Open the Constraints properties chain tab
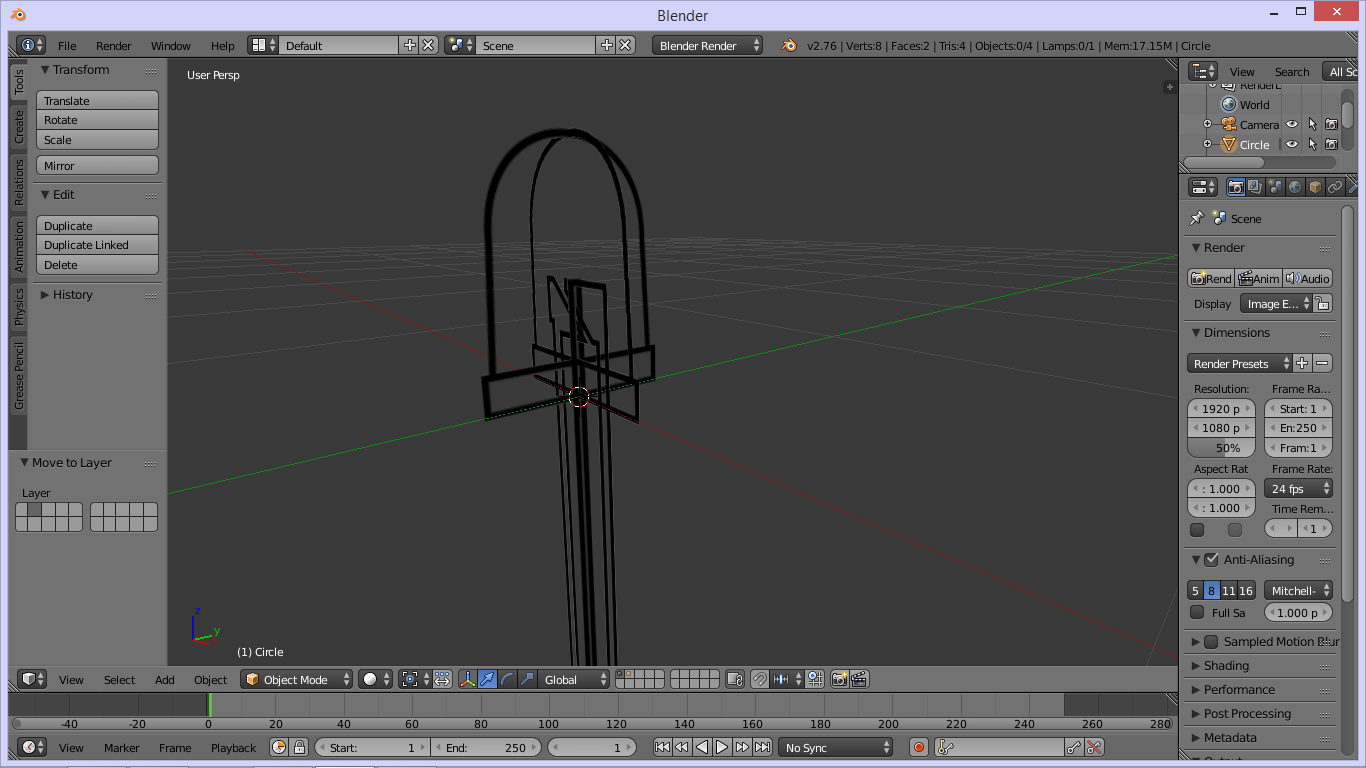The image size is (1366, 768). pyautogui.click(x=1335, y=187)
